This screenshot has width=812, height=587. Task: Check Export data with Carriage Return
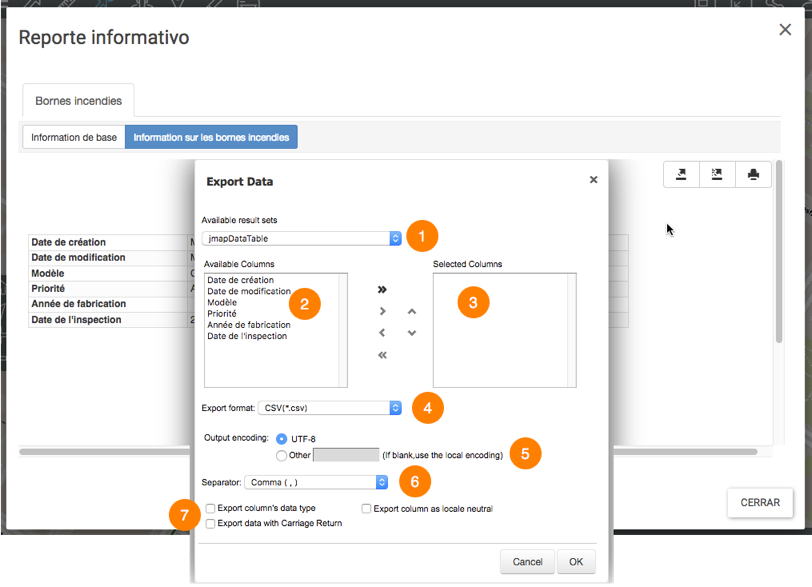(x=210, y=524)
